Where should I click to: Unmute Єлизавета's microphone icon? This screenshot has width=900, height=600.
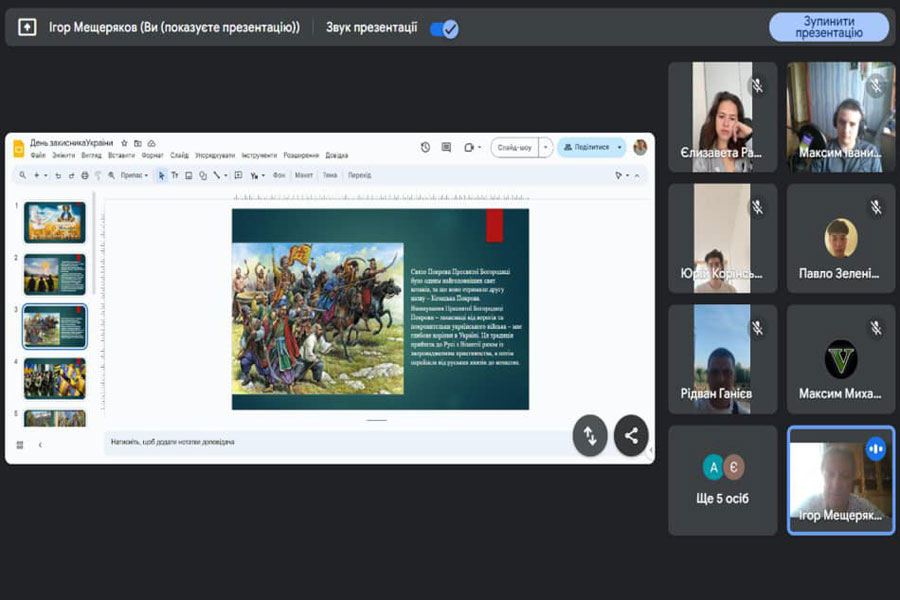[x=757, y=86]
